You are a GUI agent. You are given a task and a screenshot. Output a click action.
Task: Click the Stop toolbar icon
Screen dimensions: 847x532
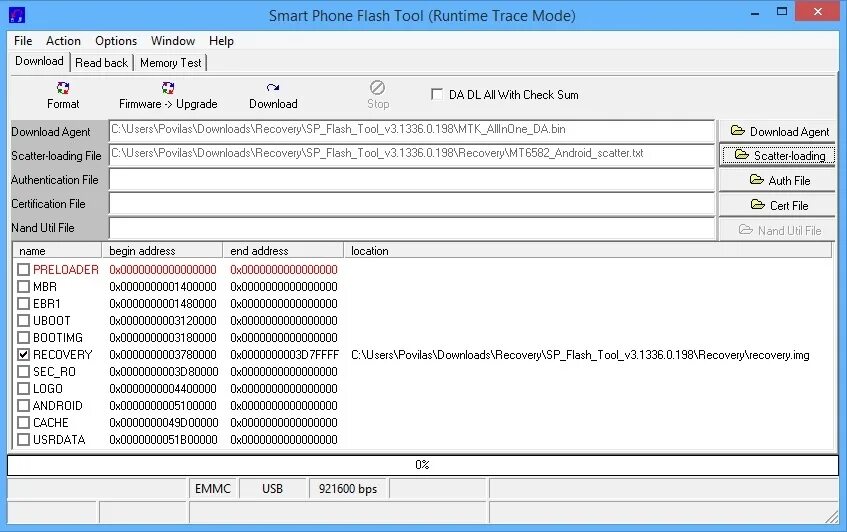point(378,87)
